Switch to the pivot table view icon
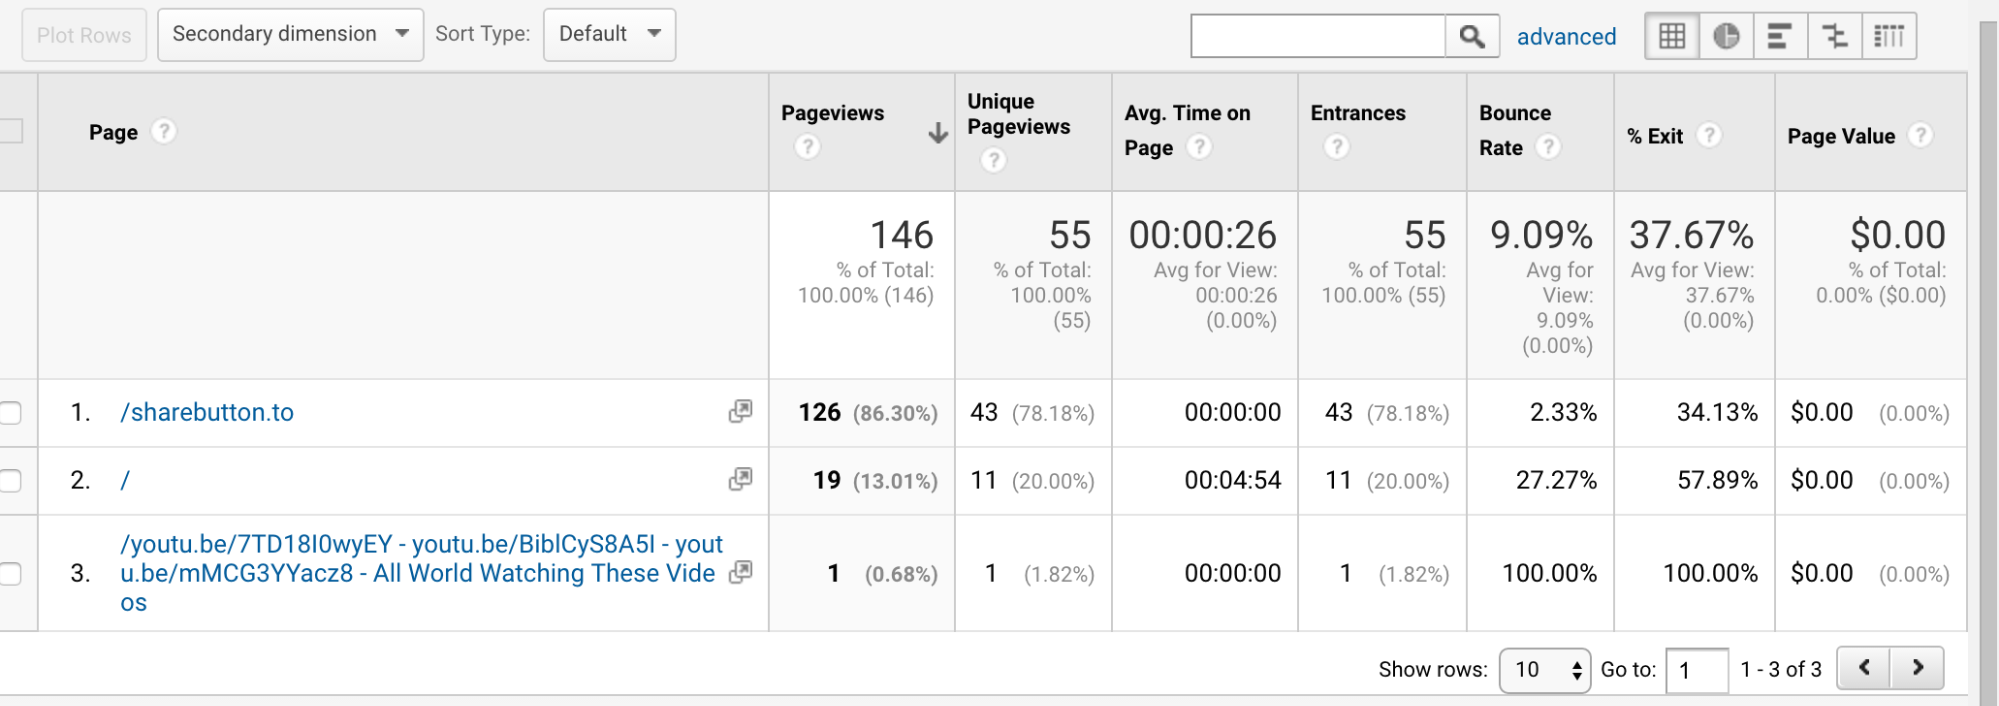This screenshot has height=706, width=1999. pyautogui.click(x=1888, y=37)
